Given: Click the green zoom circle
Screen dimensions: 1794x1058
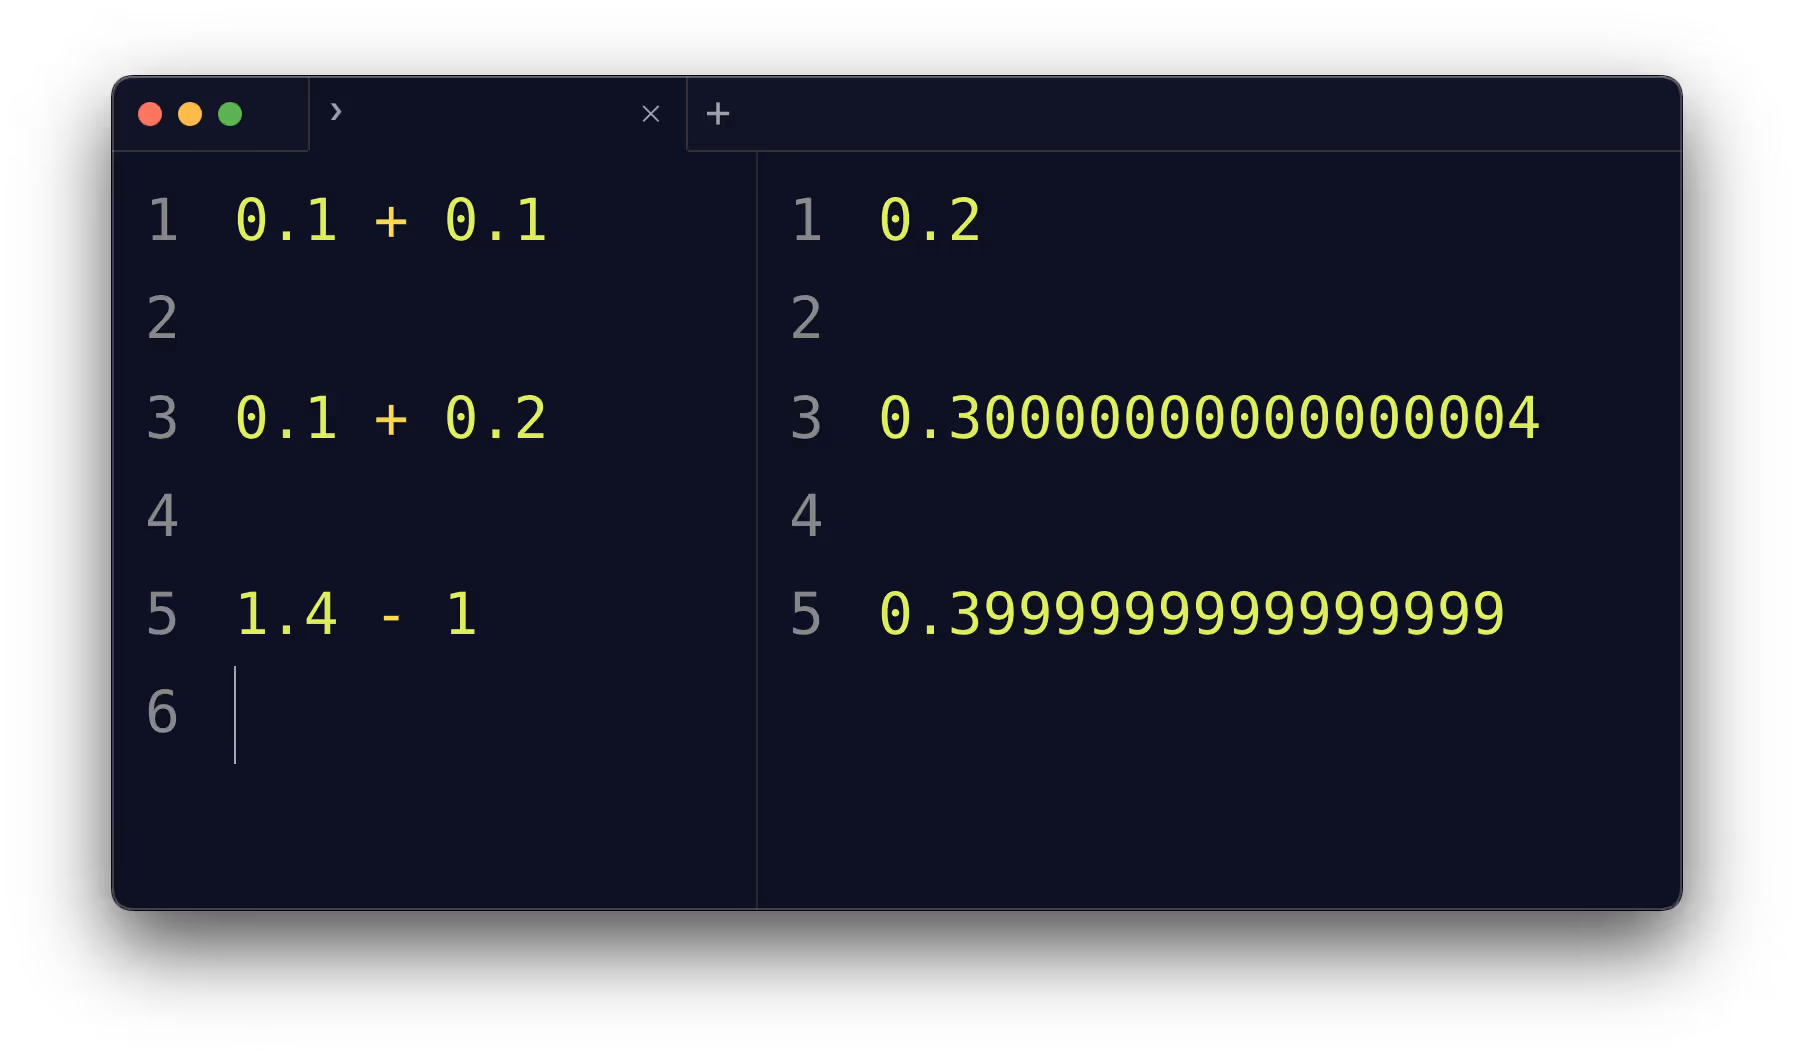Looking at the screenshot, I should [x=230, y=114].
